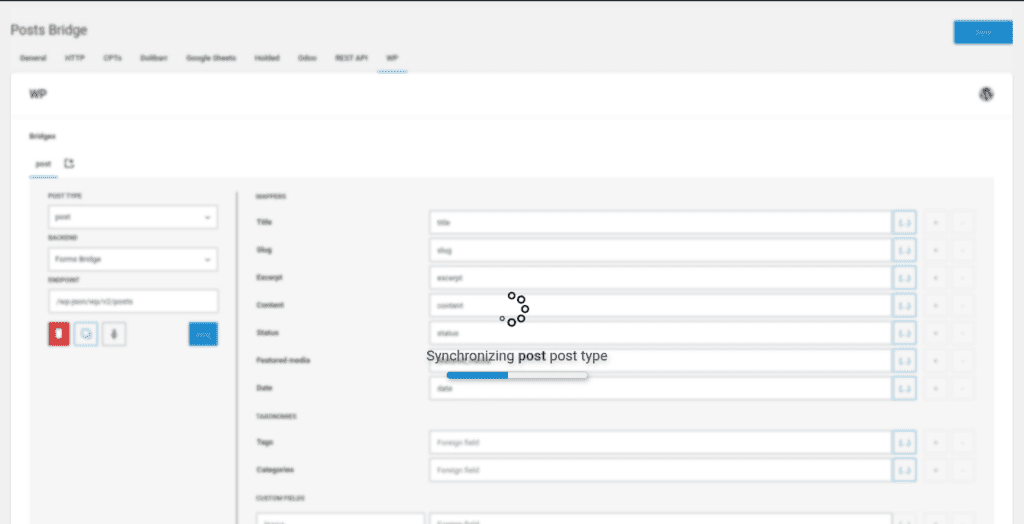Focus the Title mapping field
This screenshot has width=1024, height=524.
[x=660, y=223]
